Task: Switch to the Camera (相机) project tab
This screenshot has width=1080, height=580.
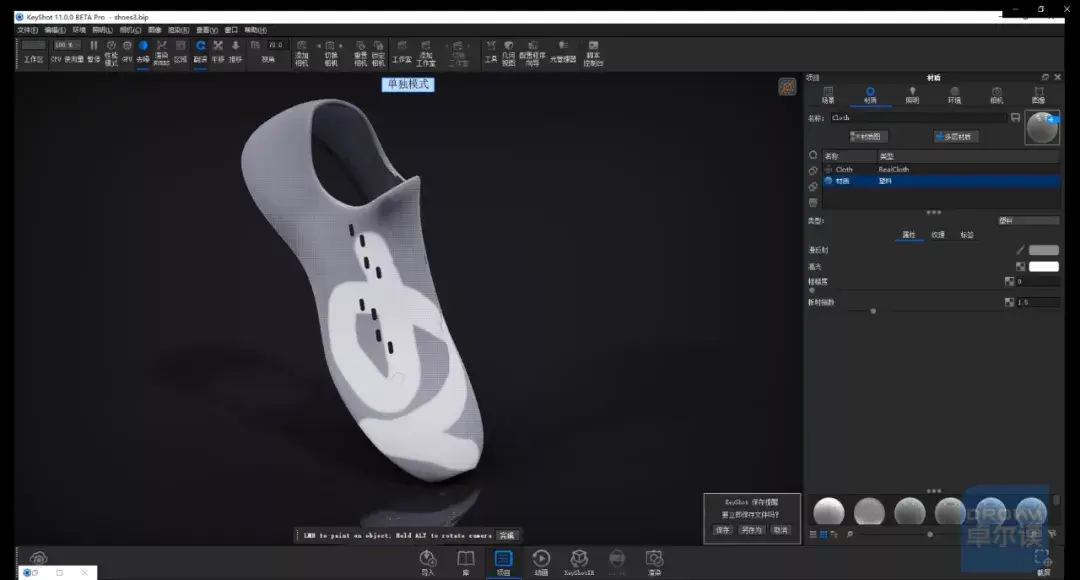Action: coord(997,95)
